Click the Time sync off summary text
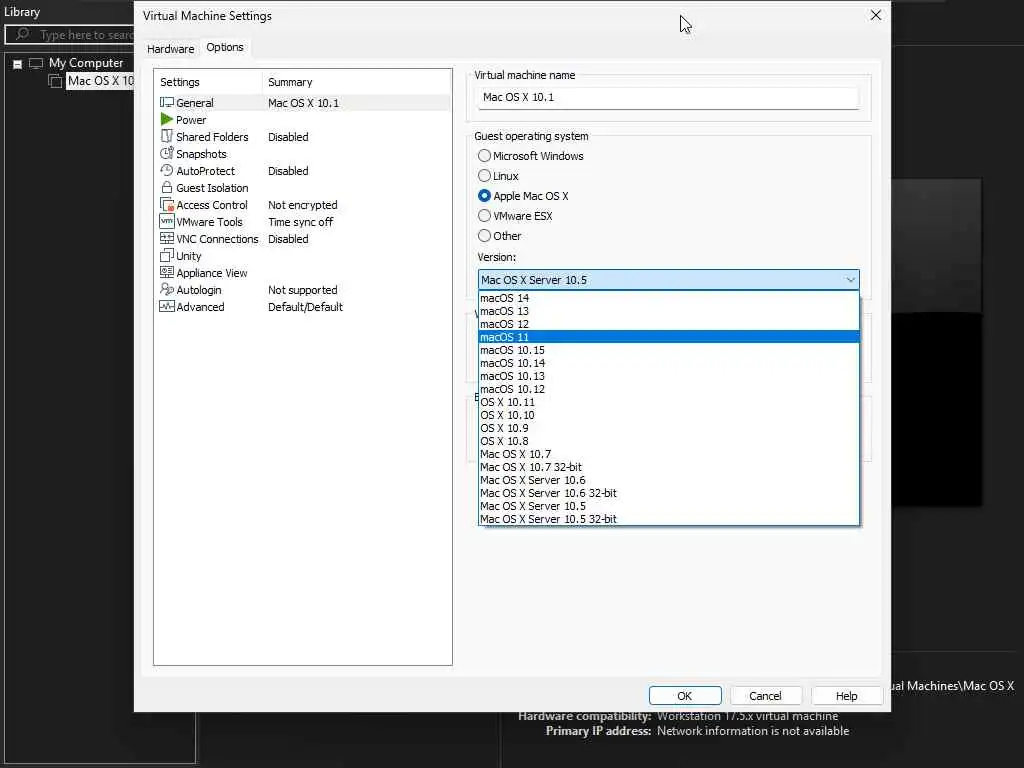This screenshot has height=768, width=1024. tap(300, 222)
